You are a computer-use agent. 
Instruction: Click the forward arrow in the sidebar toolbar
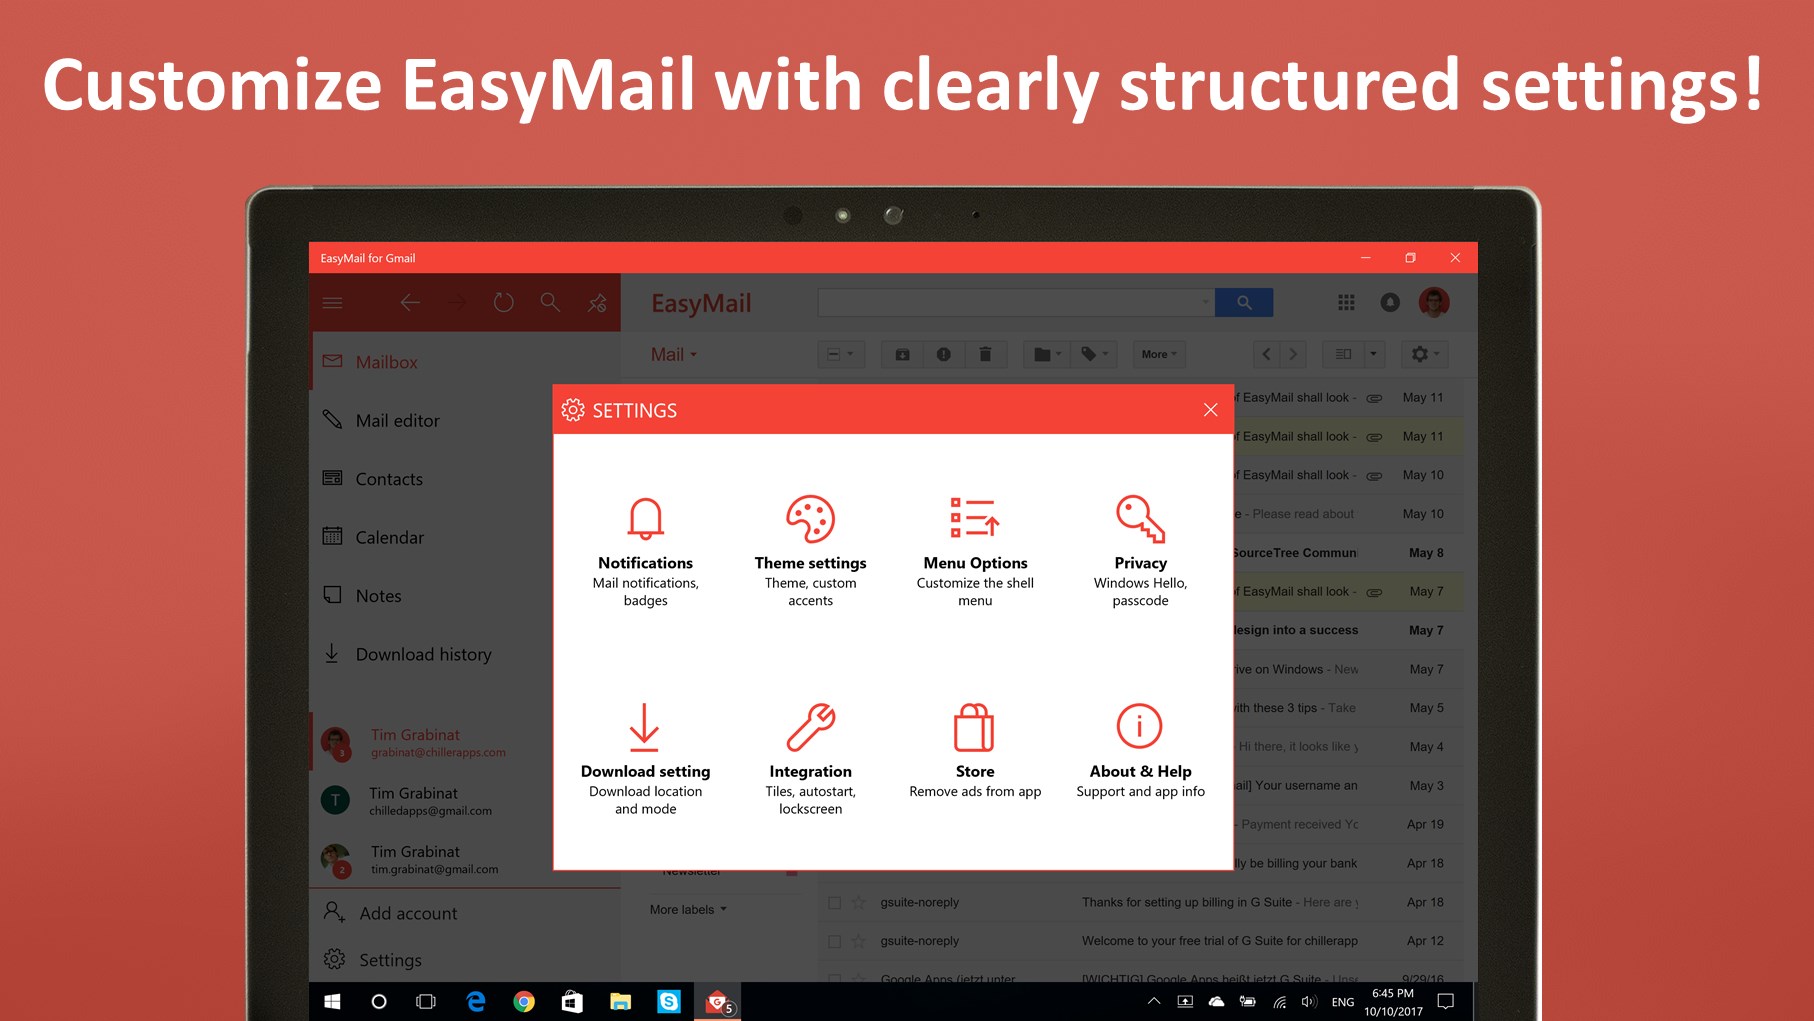(457, 302)
